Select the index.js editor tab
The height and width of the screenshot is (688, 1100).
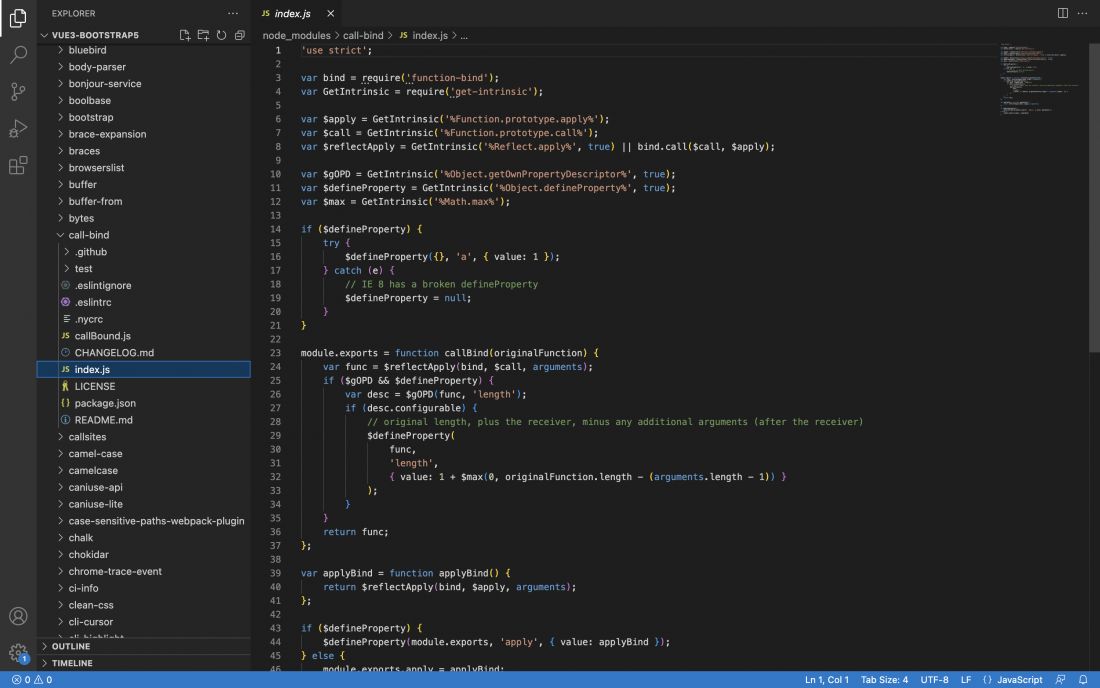[x=297, y=13]
